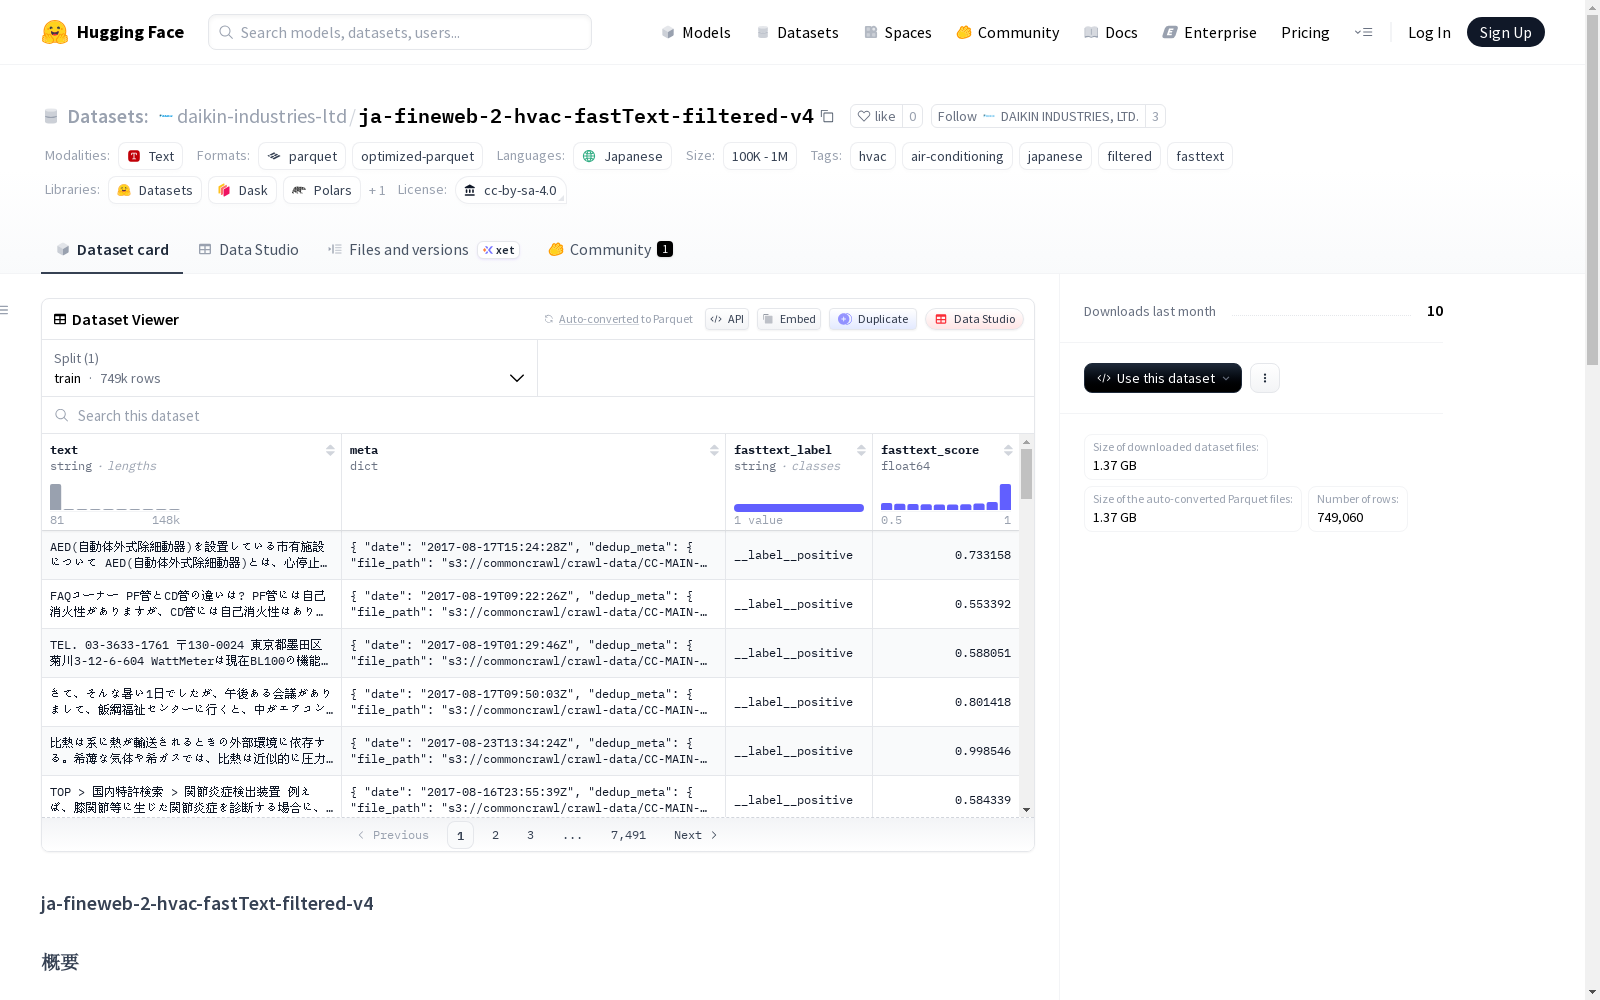This screenshot has width=1600, height=1000.
Task: Click the Polars library tag
Action: [322, 190]
